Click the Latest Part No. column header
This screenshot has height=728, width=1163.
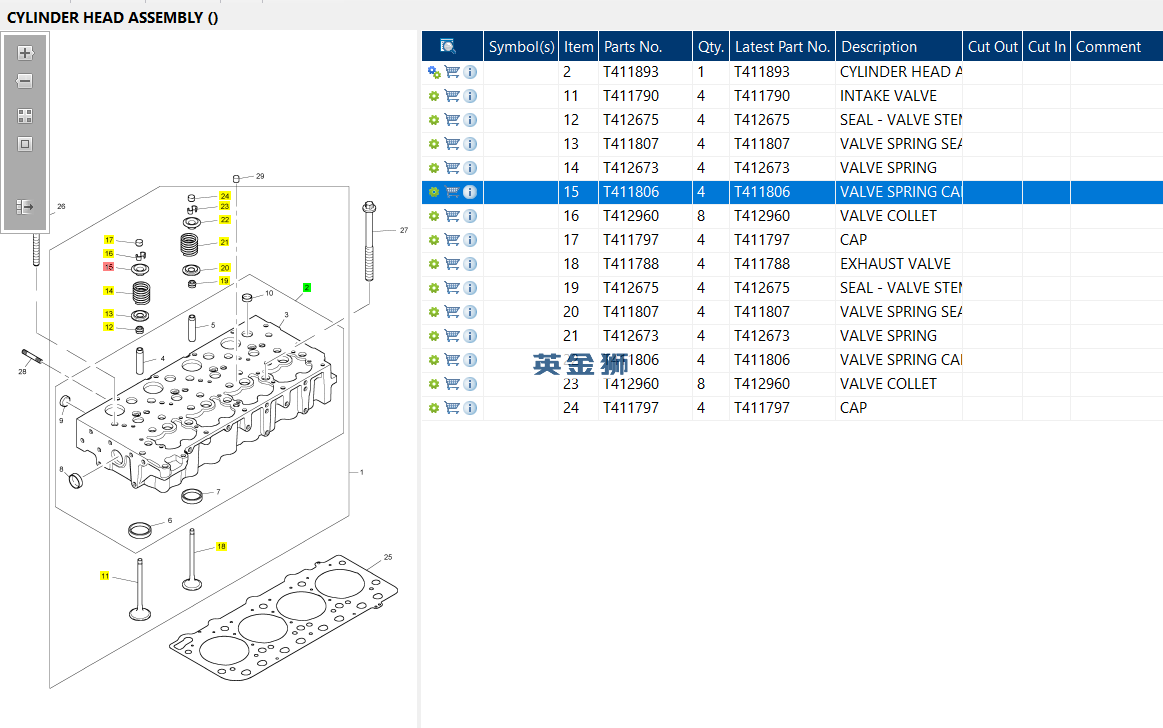[x=782, y=47]
